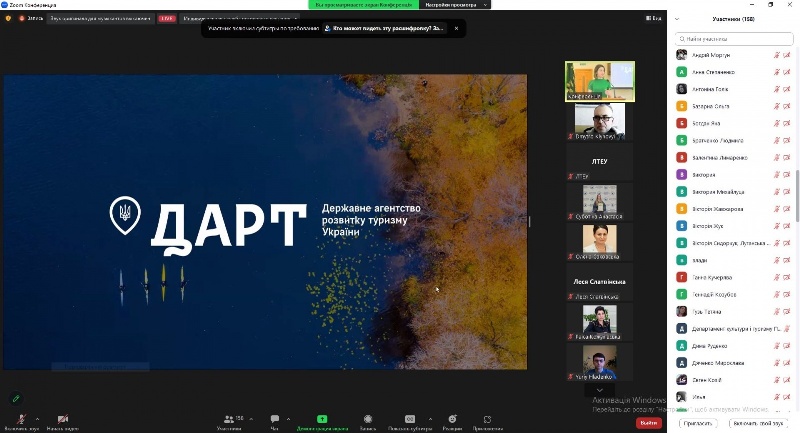Expand audio options arrow next to microphone
Screen dimensions: 800x433
38,418
